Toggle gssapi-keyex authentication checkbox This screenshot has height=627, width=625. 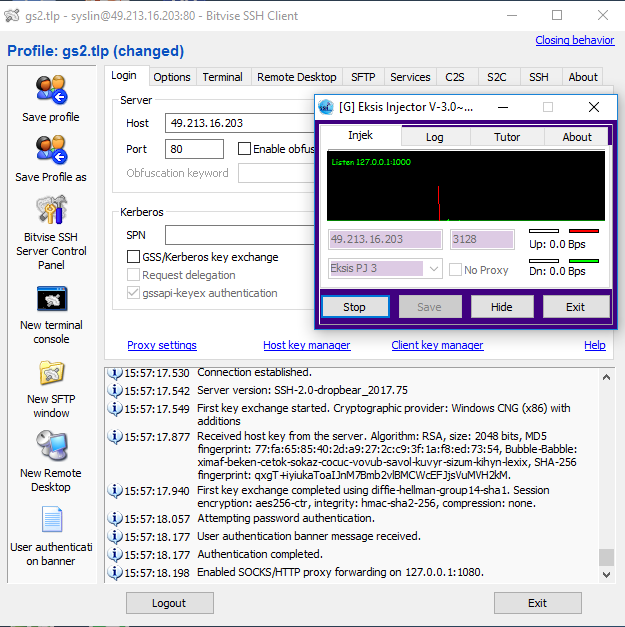pos(133,293)
